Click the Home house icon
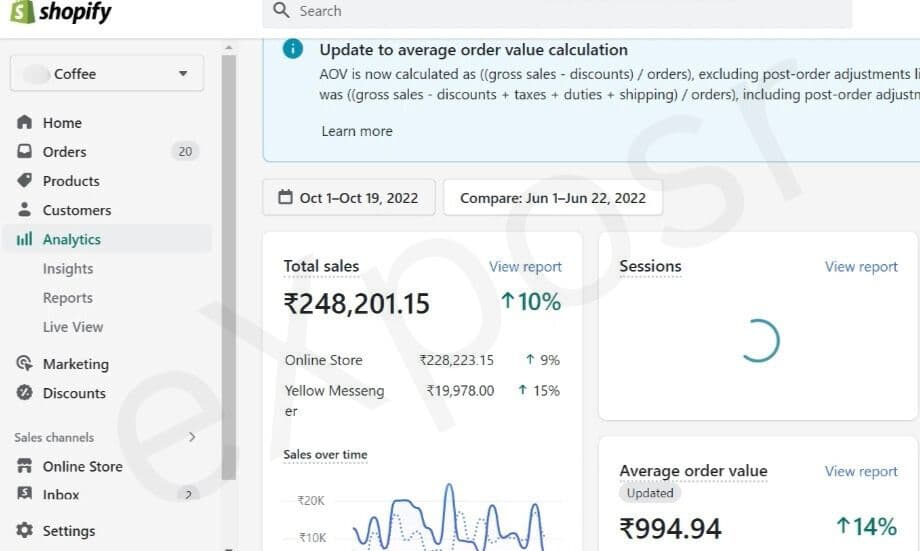Screen dimensions: 920x551 (x=25, y=122)
